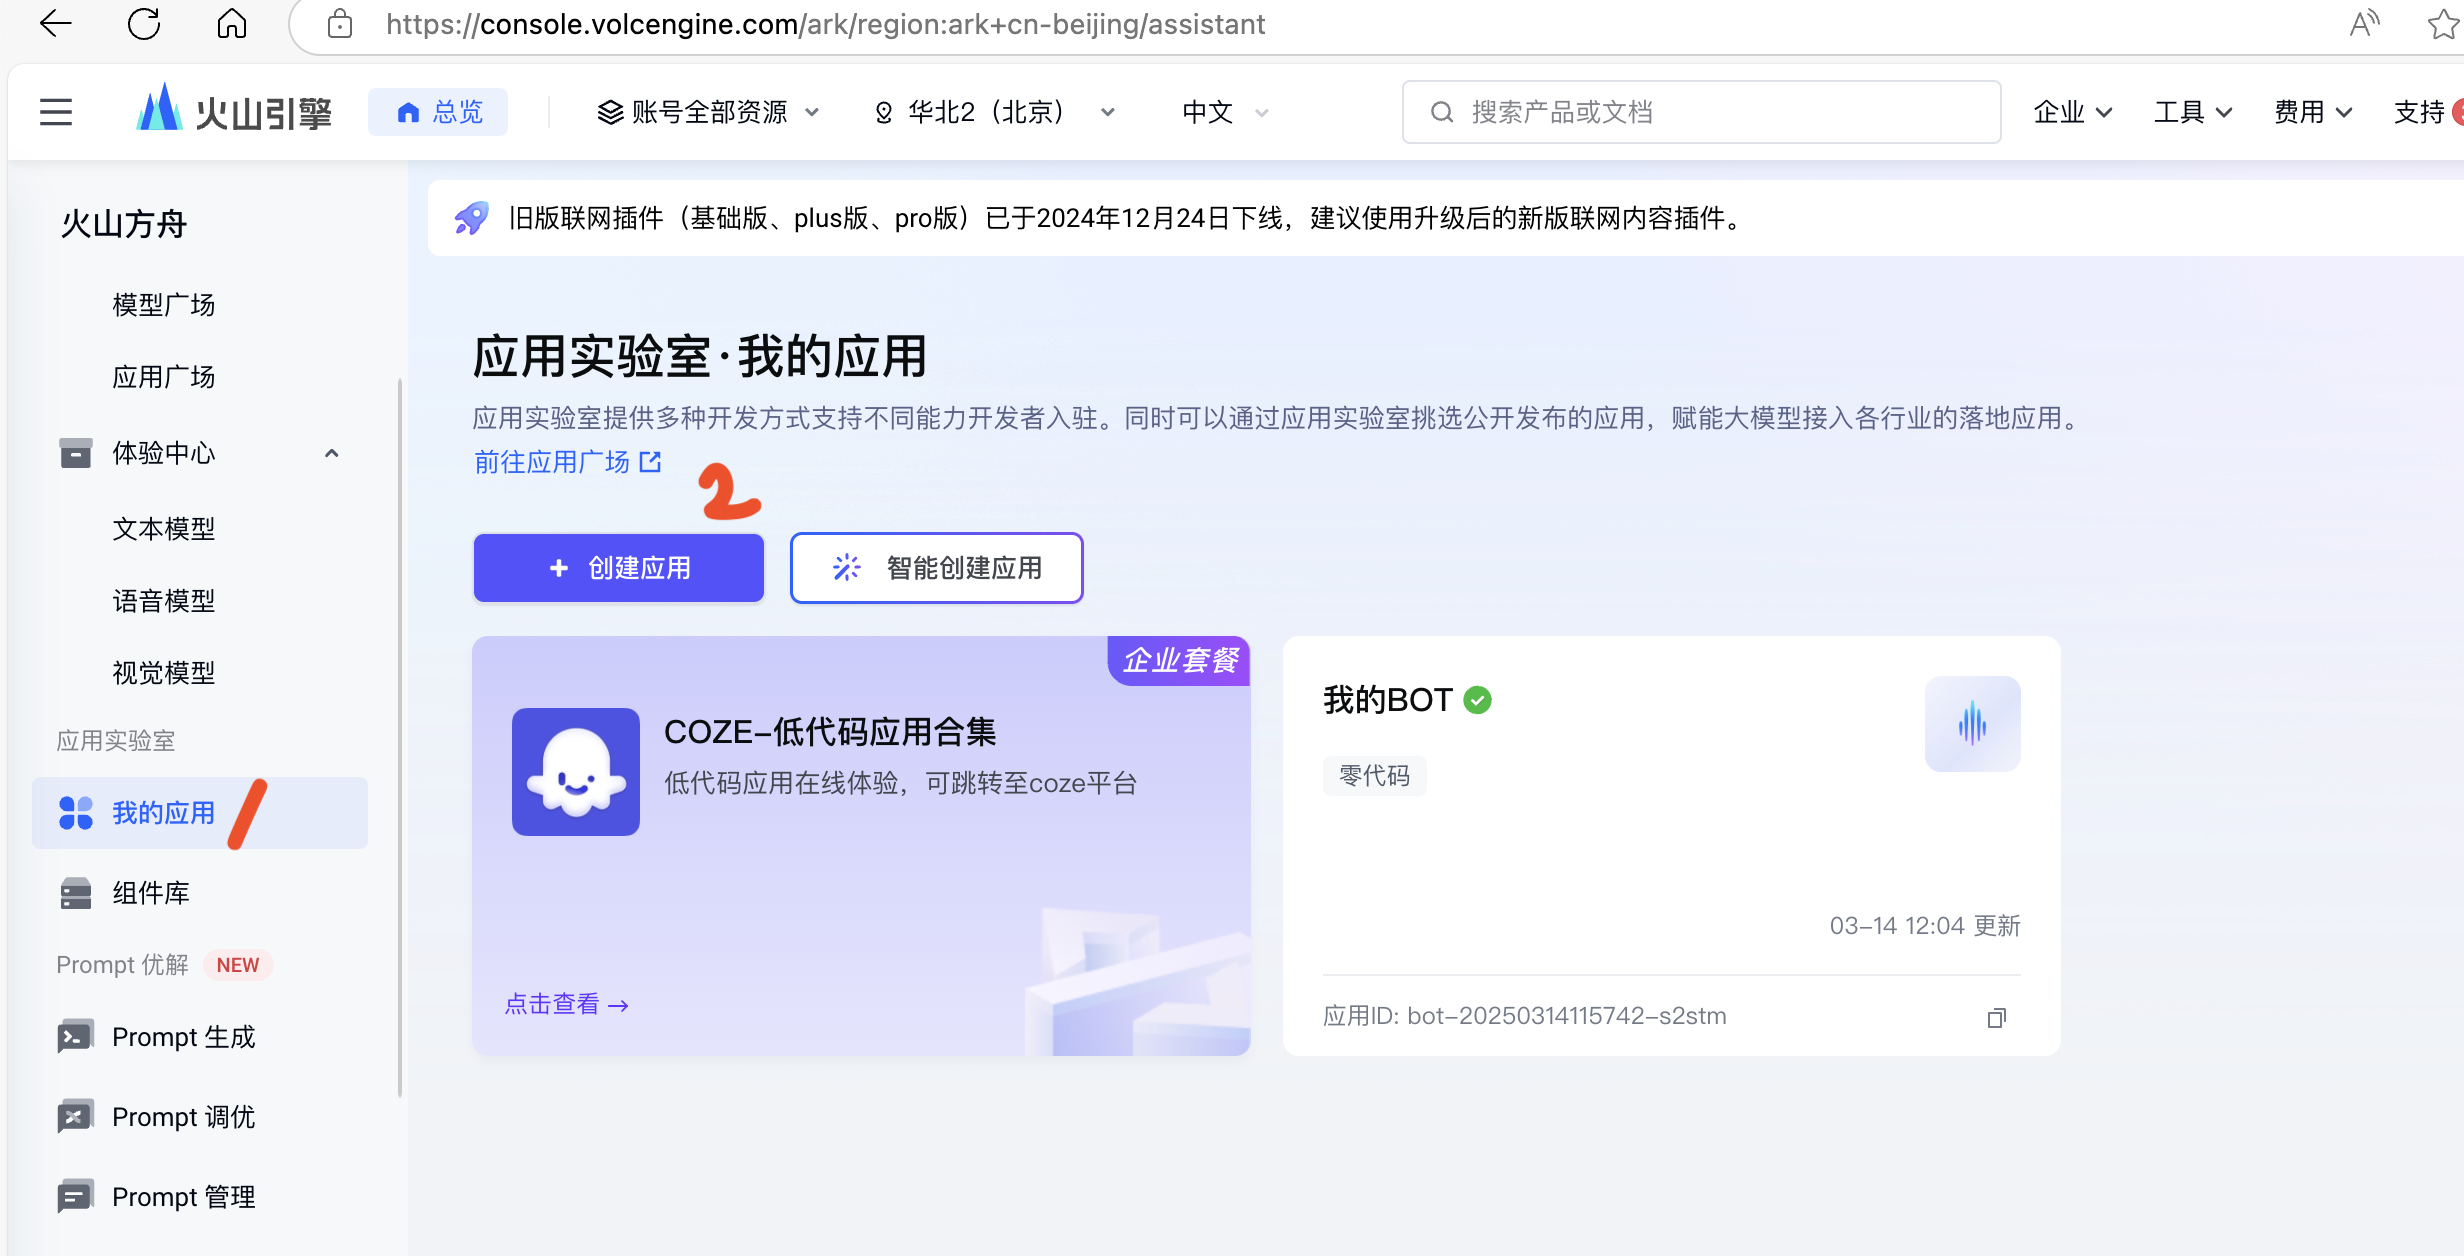
Task: Open Prompt 调优 in sidebar
Action: pos(183,1117)
